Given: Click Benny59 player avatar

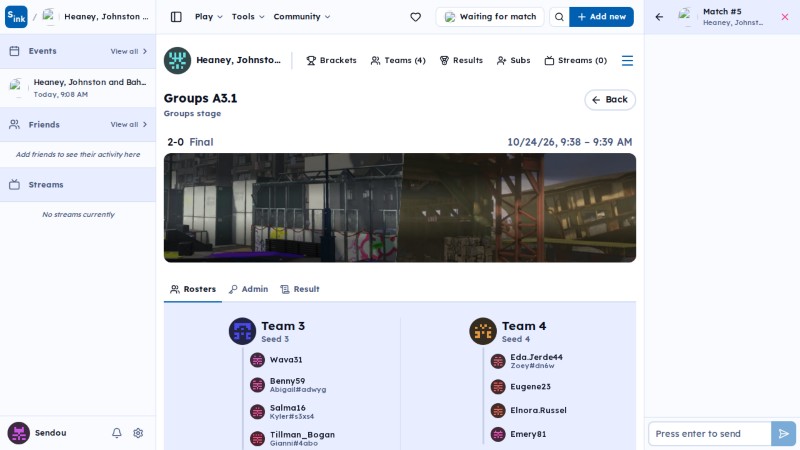Looking at the screenshot, I should click(258, 385).
